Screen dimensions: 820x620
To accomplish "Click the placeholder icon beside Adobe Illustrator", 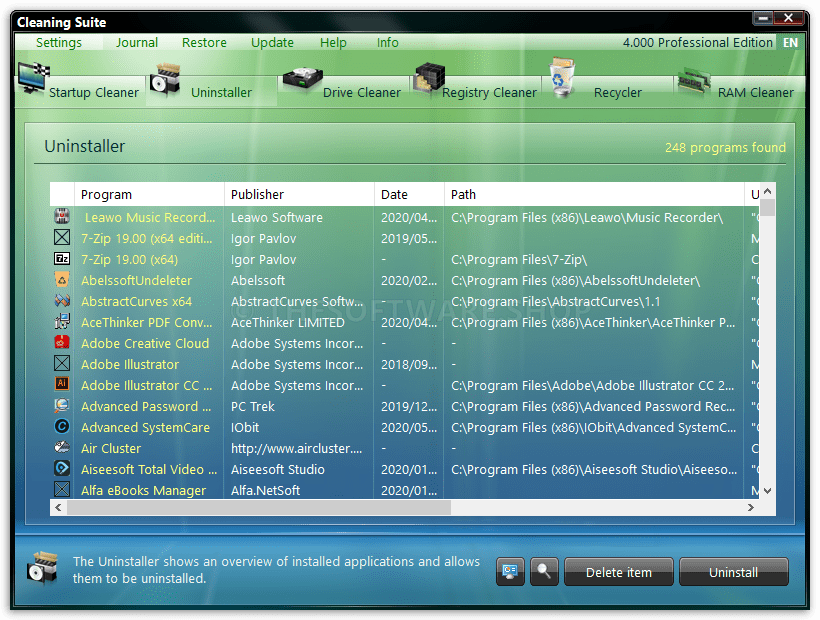I will point(62,363).
